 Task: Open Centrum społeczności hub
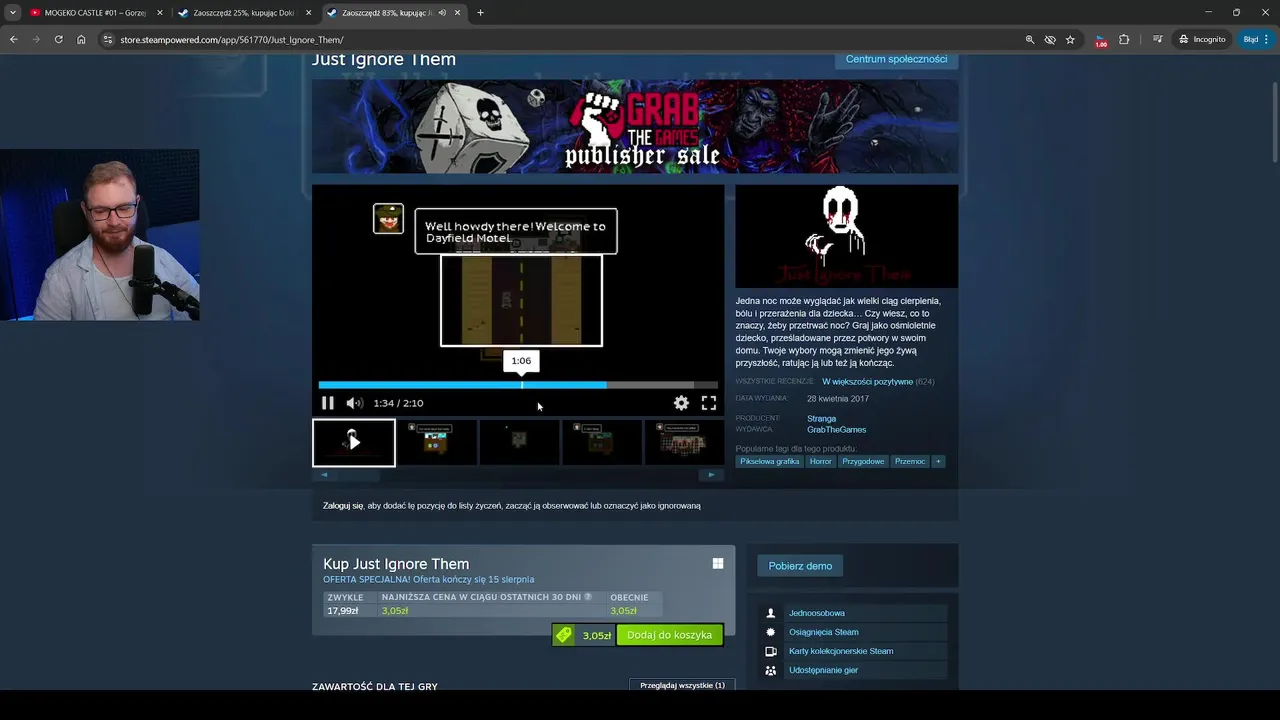click(x=896, y=59)
